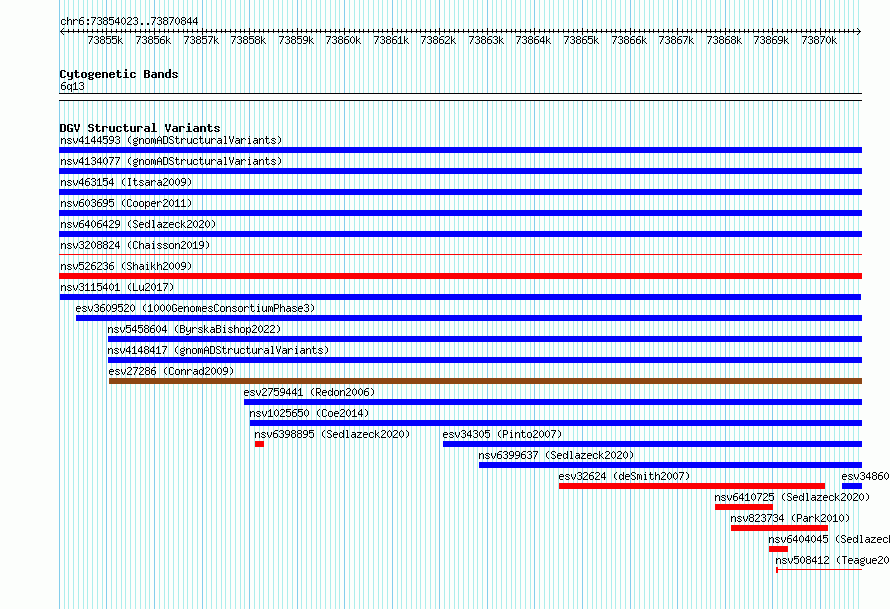Click the red nsv823734 variant bar
890x609 pixels.
click(779, 528)
